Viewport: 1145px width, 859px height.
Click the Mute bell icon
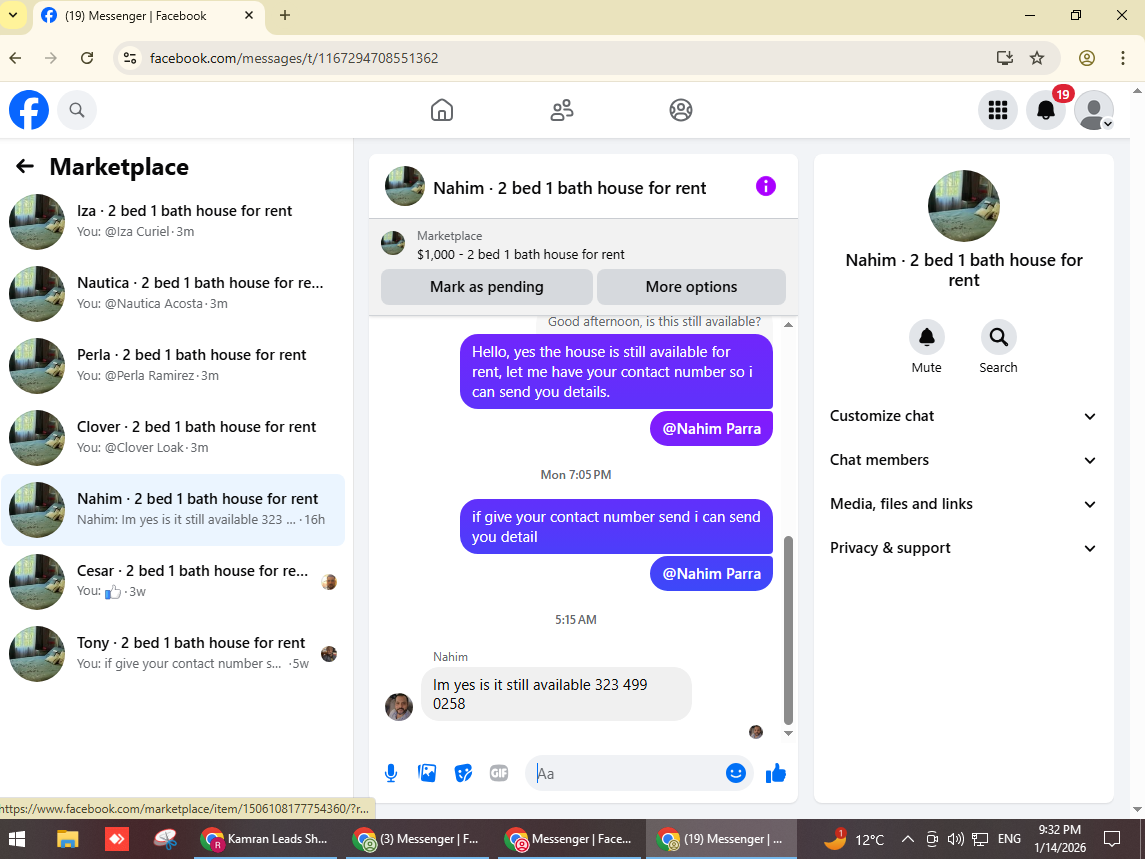[x=927, y=337]
